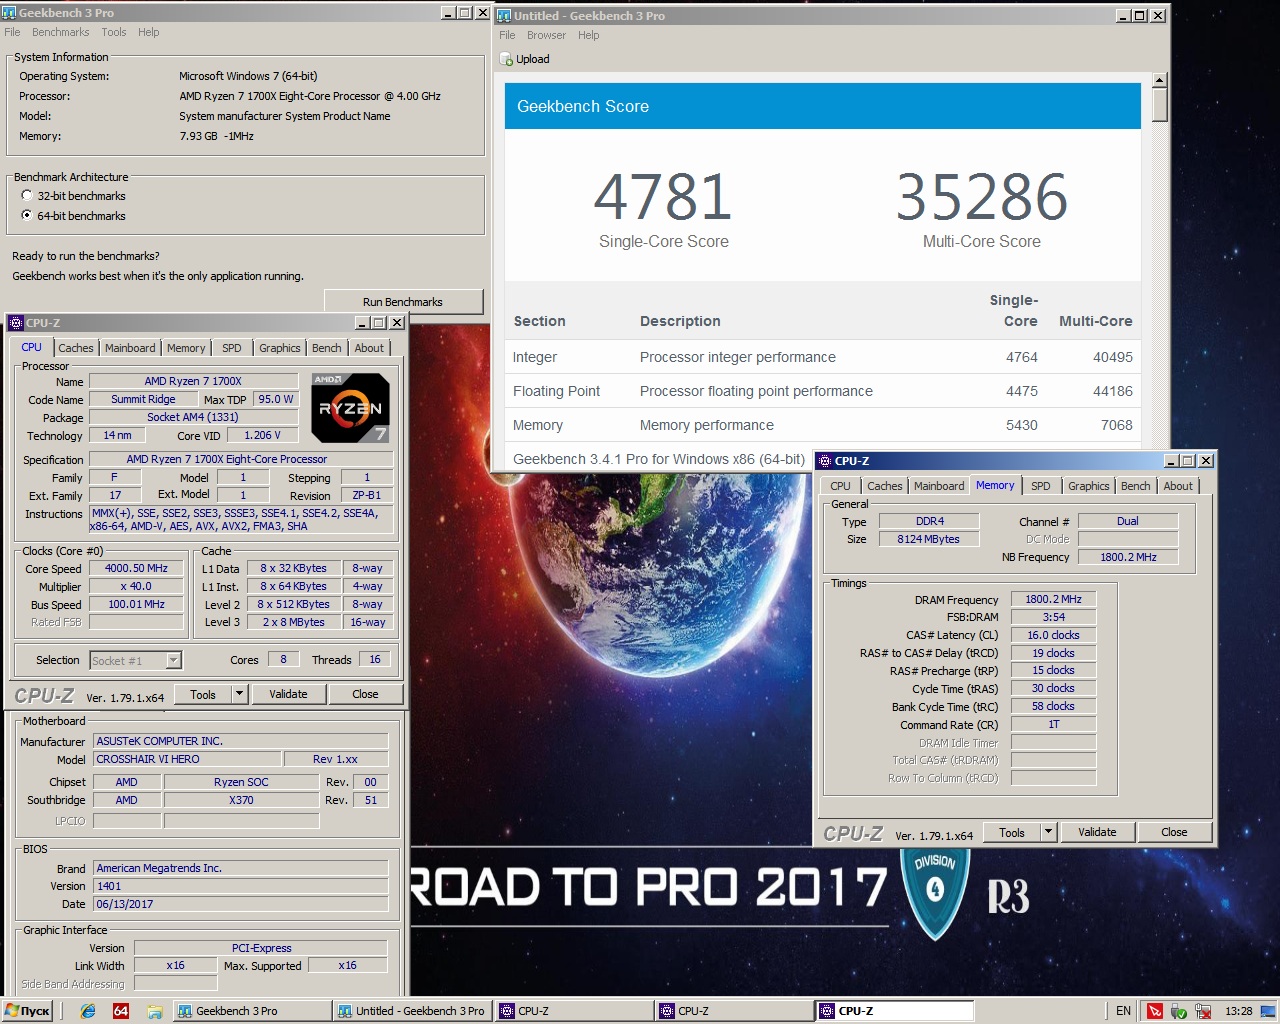Switch to Graphics tab in CPU-Z memory window
The image size is (1280, 1024).
click(1088, 486)
